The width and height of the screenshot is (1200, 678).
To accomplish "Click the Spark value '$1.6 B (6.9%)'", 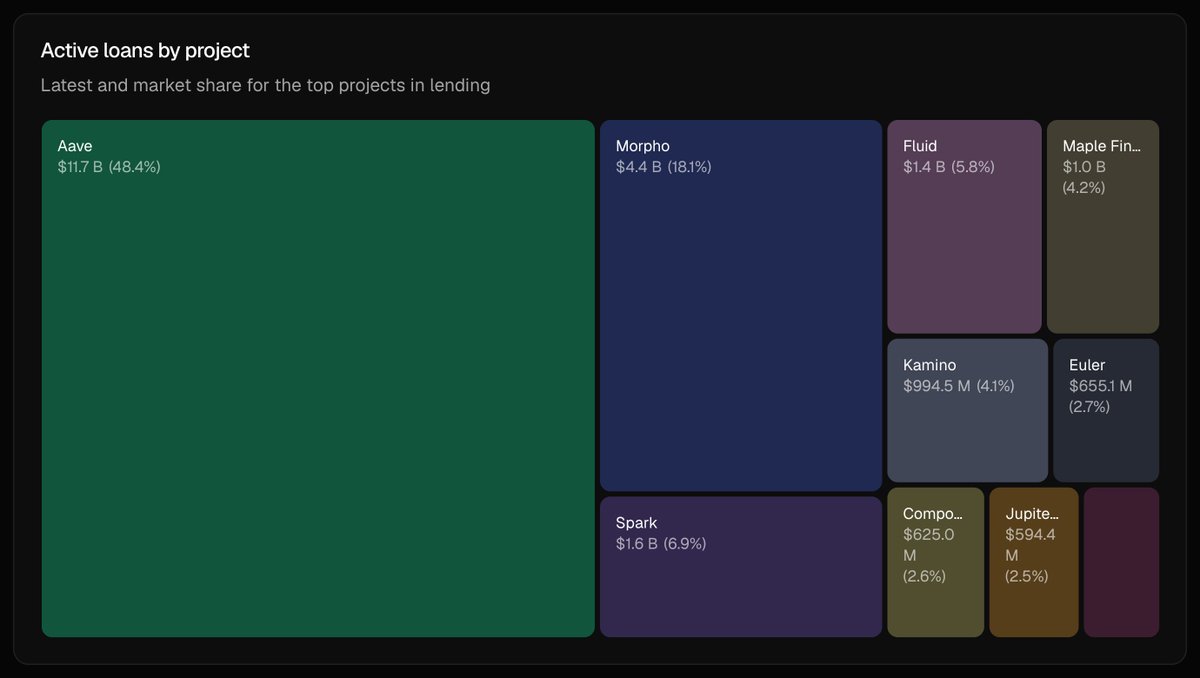I will click(661, 544).
